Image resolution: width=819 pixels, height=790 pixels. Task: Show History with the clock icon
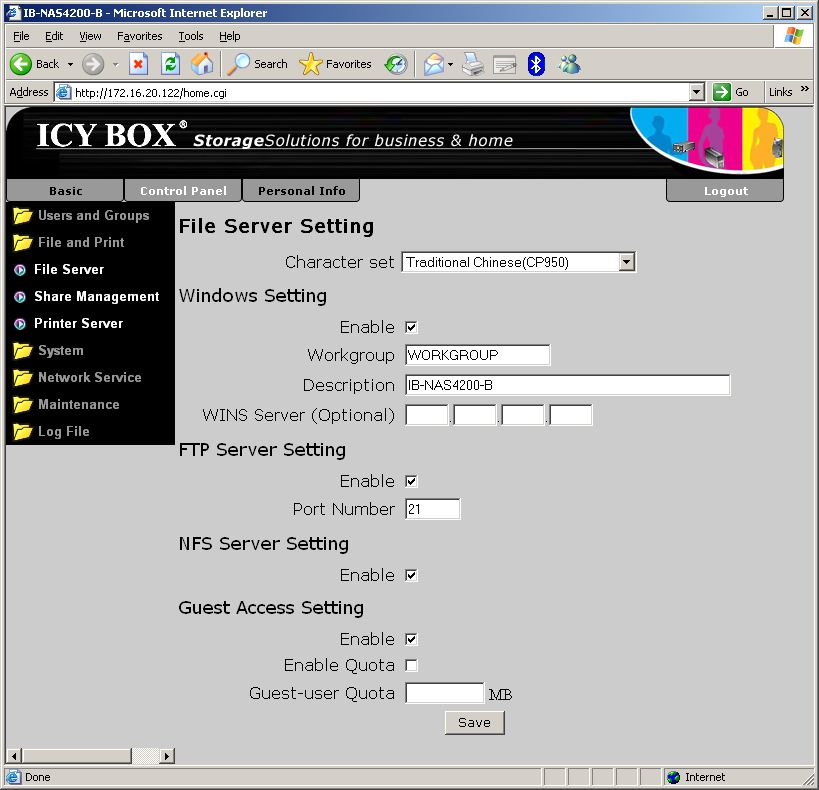pos(396,64)
